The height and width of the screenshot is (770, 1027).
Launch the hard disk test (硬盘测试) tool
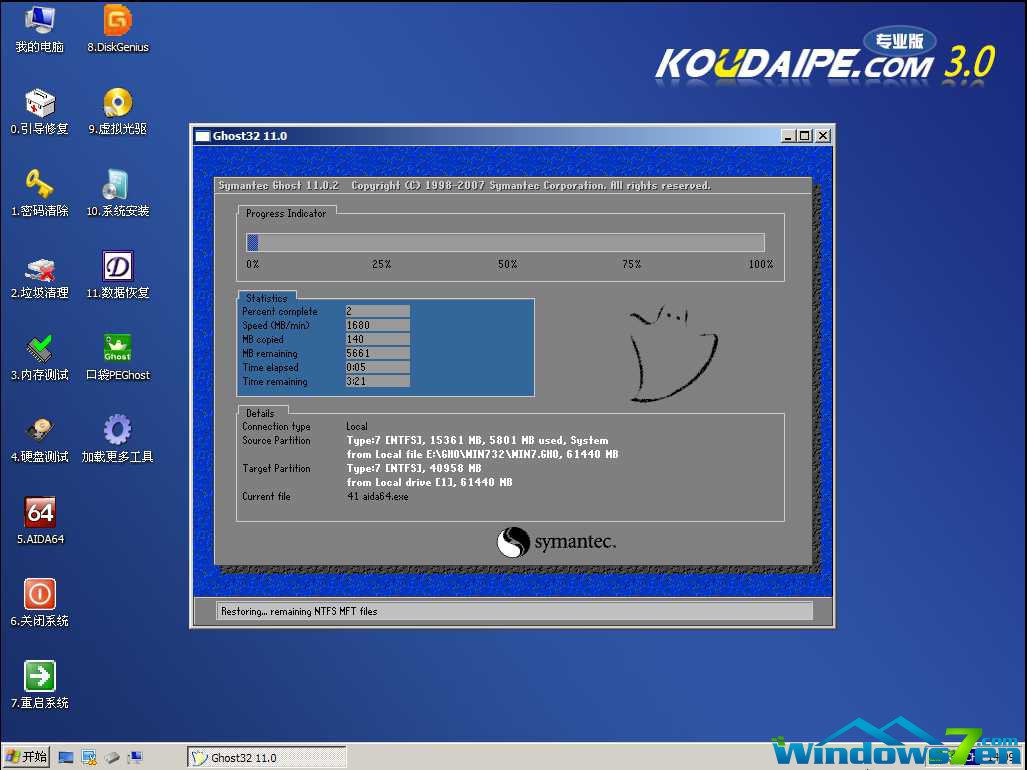[x=39, y=431]
